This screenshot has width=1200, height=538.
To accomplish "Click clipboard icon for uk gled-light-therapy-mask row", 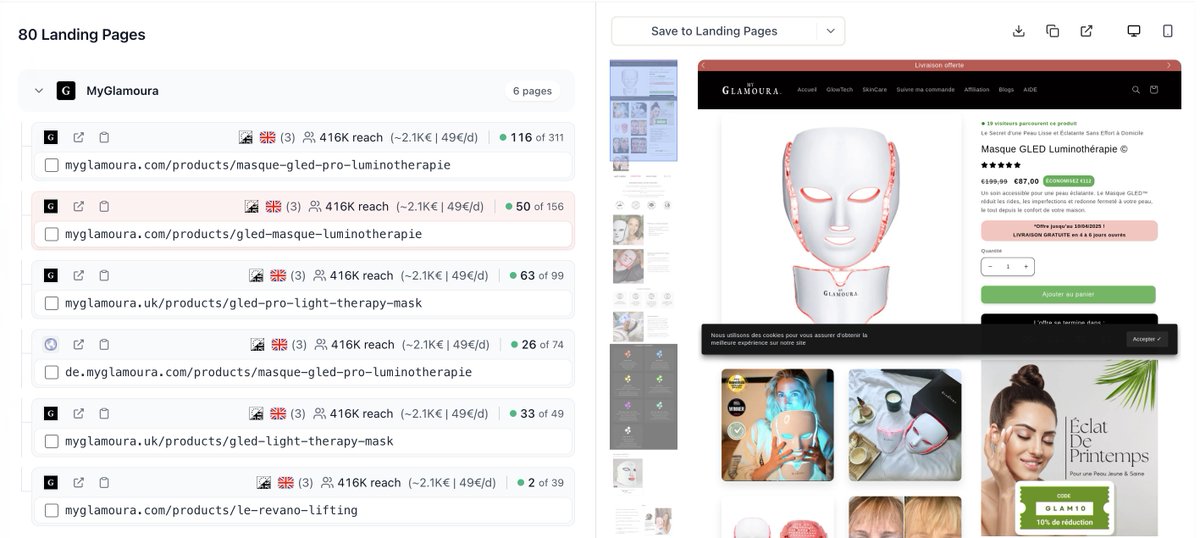I will tap(104, 413).
